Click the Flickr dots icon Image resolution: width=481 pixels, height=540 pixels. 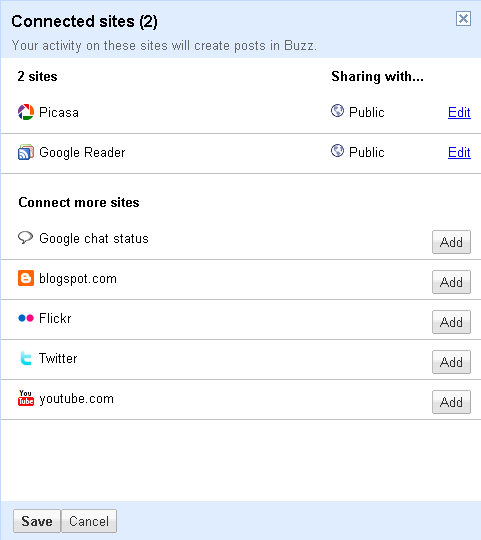(x=26, y=318)
